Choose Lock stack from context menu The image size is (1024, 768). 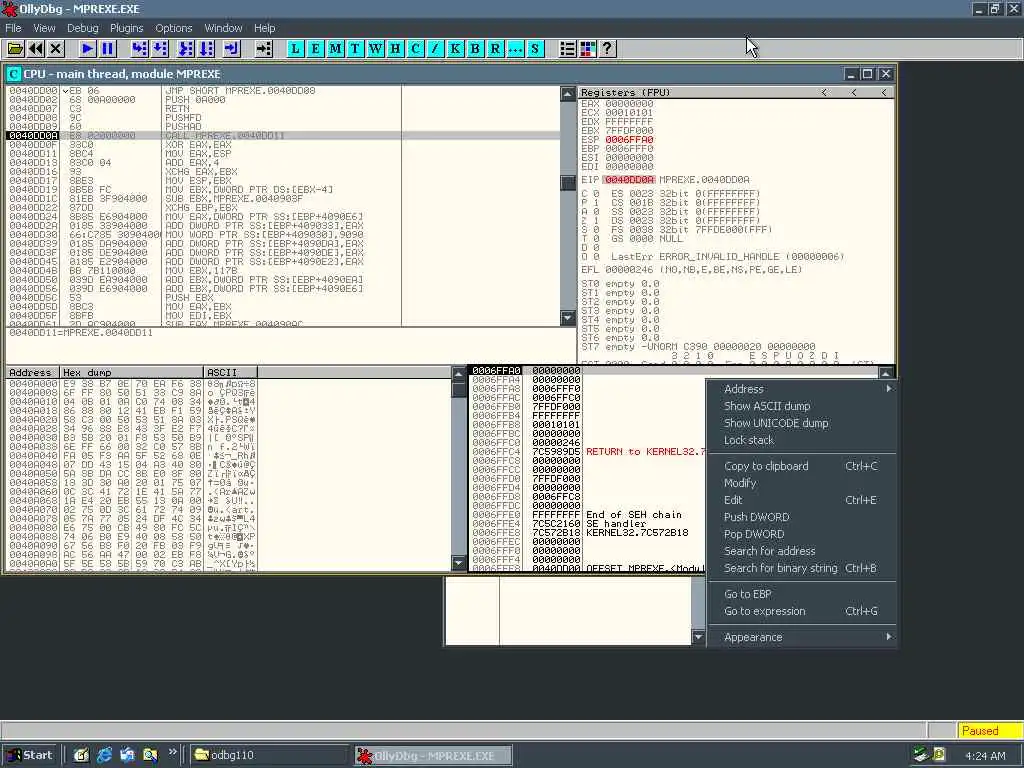pos(803,440)
